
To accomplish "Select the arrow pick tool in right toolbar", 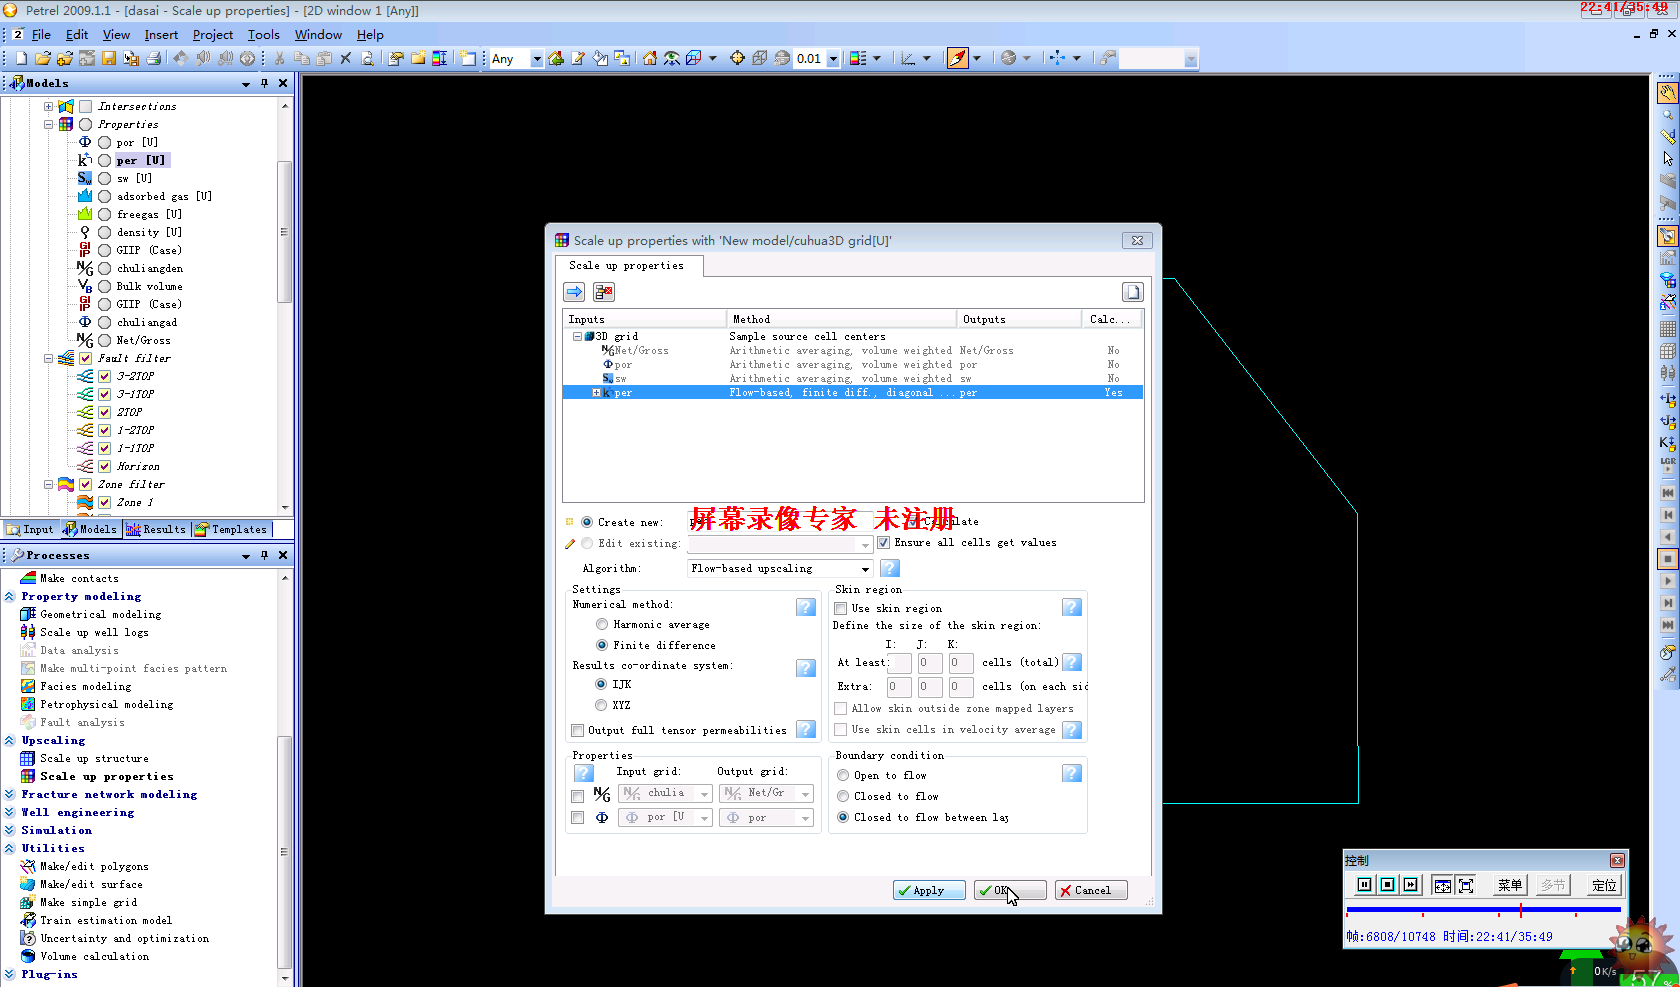I will pos(1667,159).
